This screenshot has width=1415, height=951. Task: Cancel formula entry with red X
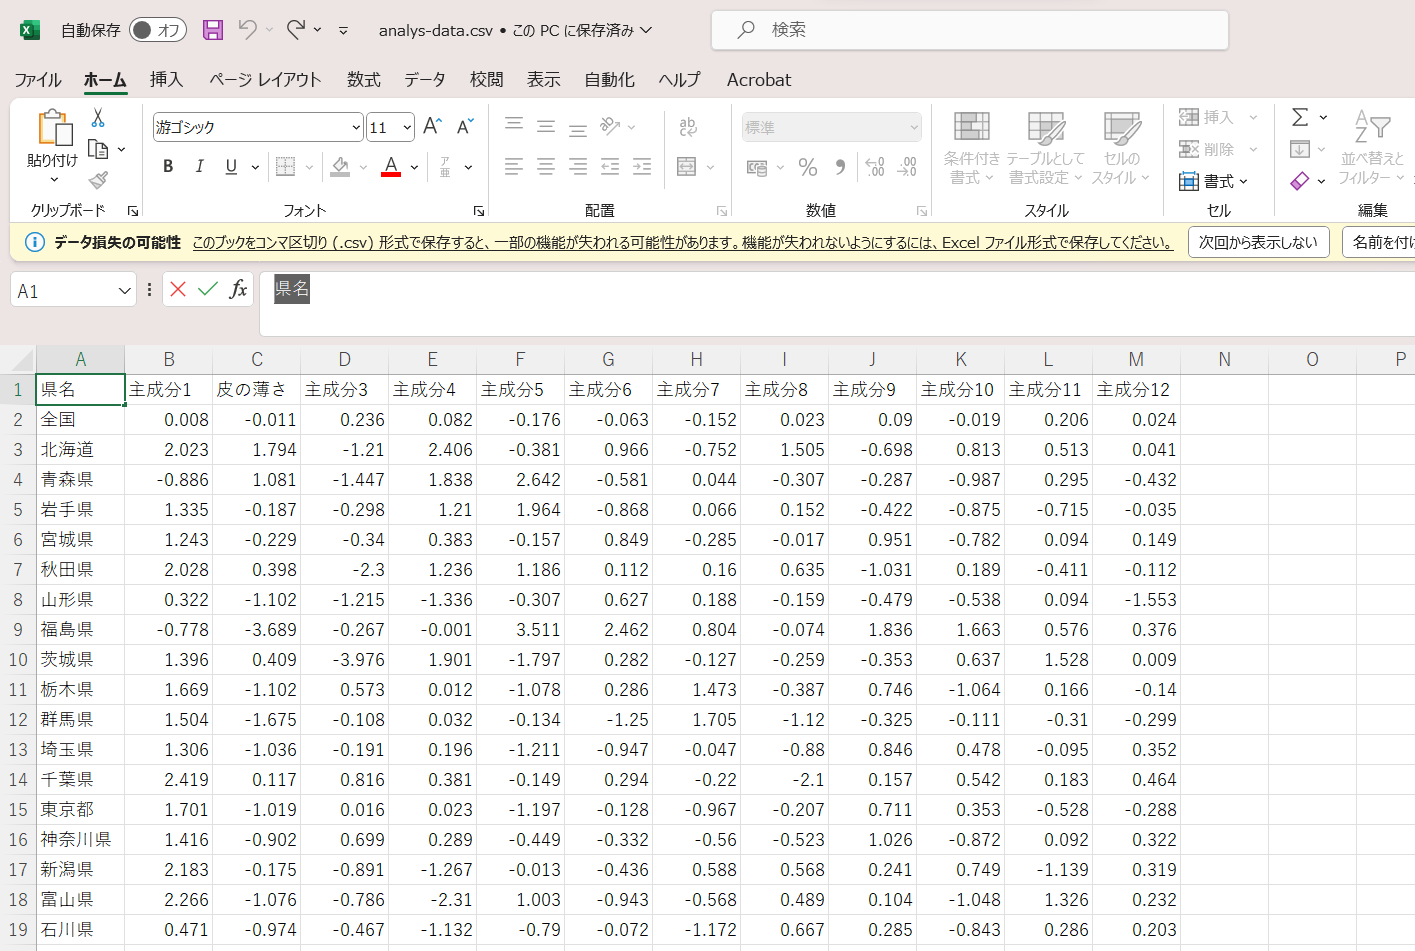tap(178, 289)
